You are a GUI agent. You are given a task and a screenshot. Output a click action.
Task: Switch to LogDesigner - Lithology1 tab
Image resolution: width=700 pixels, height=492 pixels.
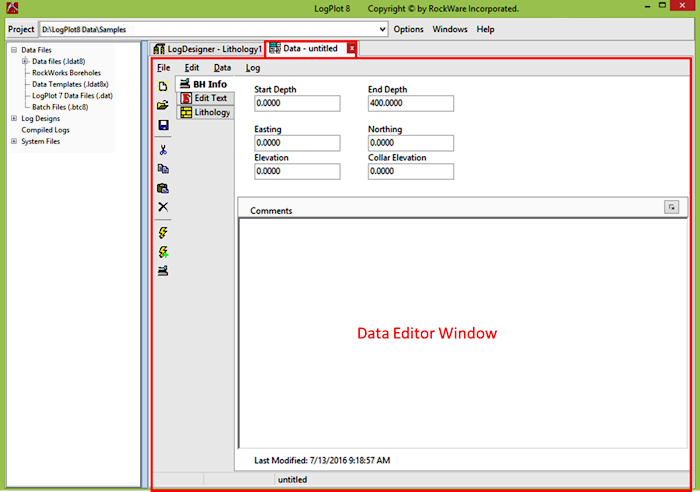pos(208,48)
